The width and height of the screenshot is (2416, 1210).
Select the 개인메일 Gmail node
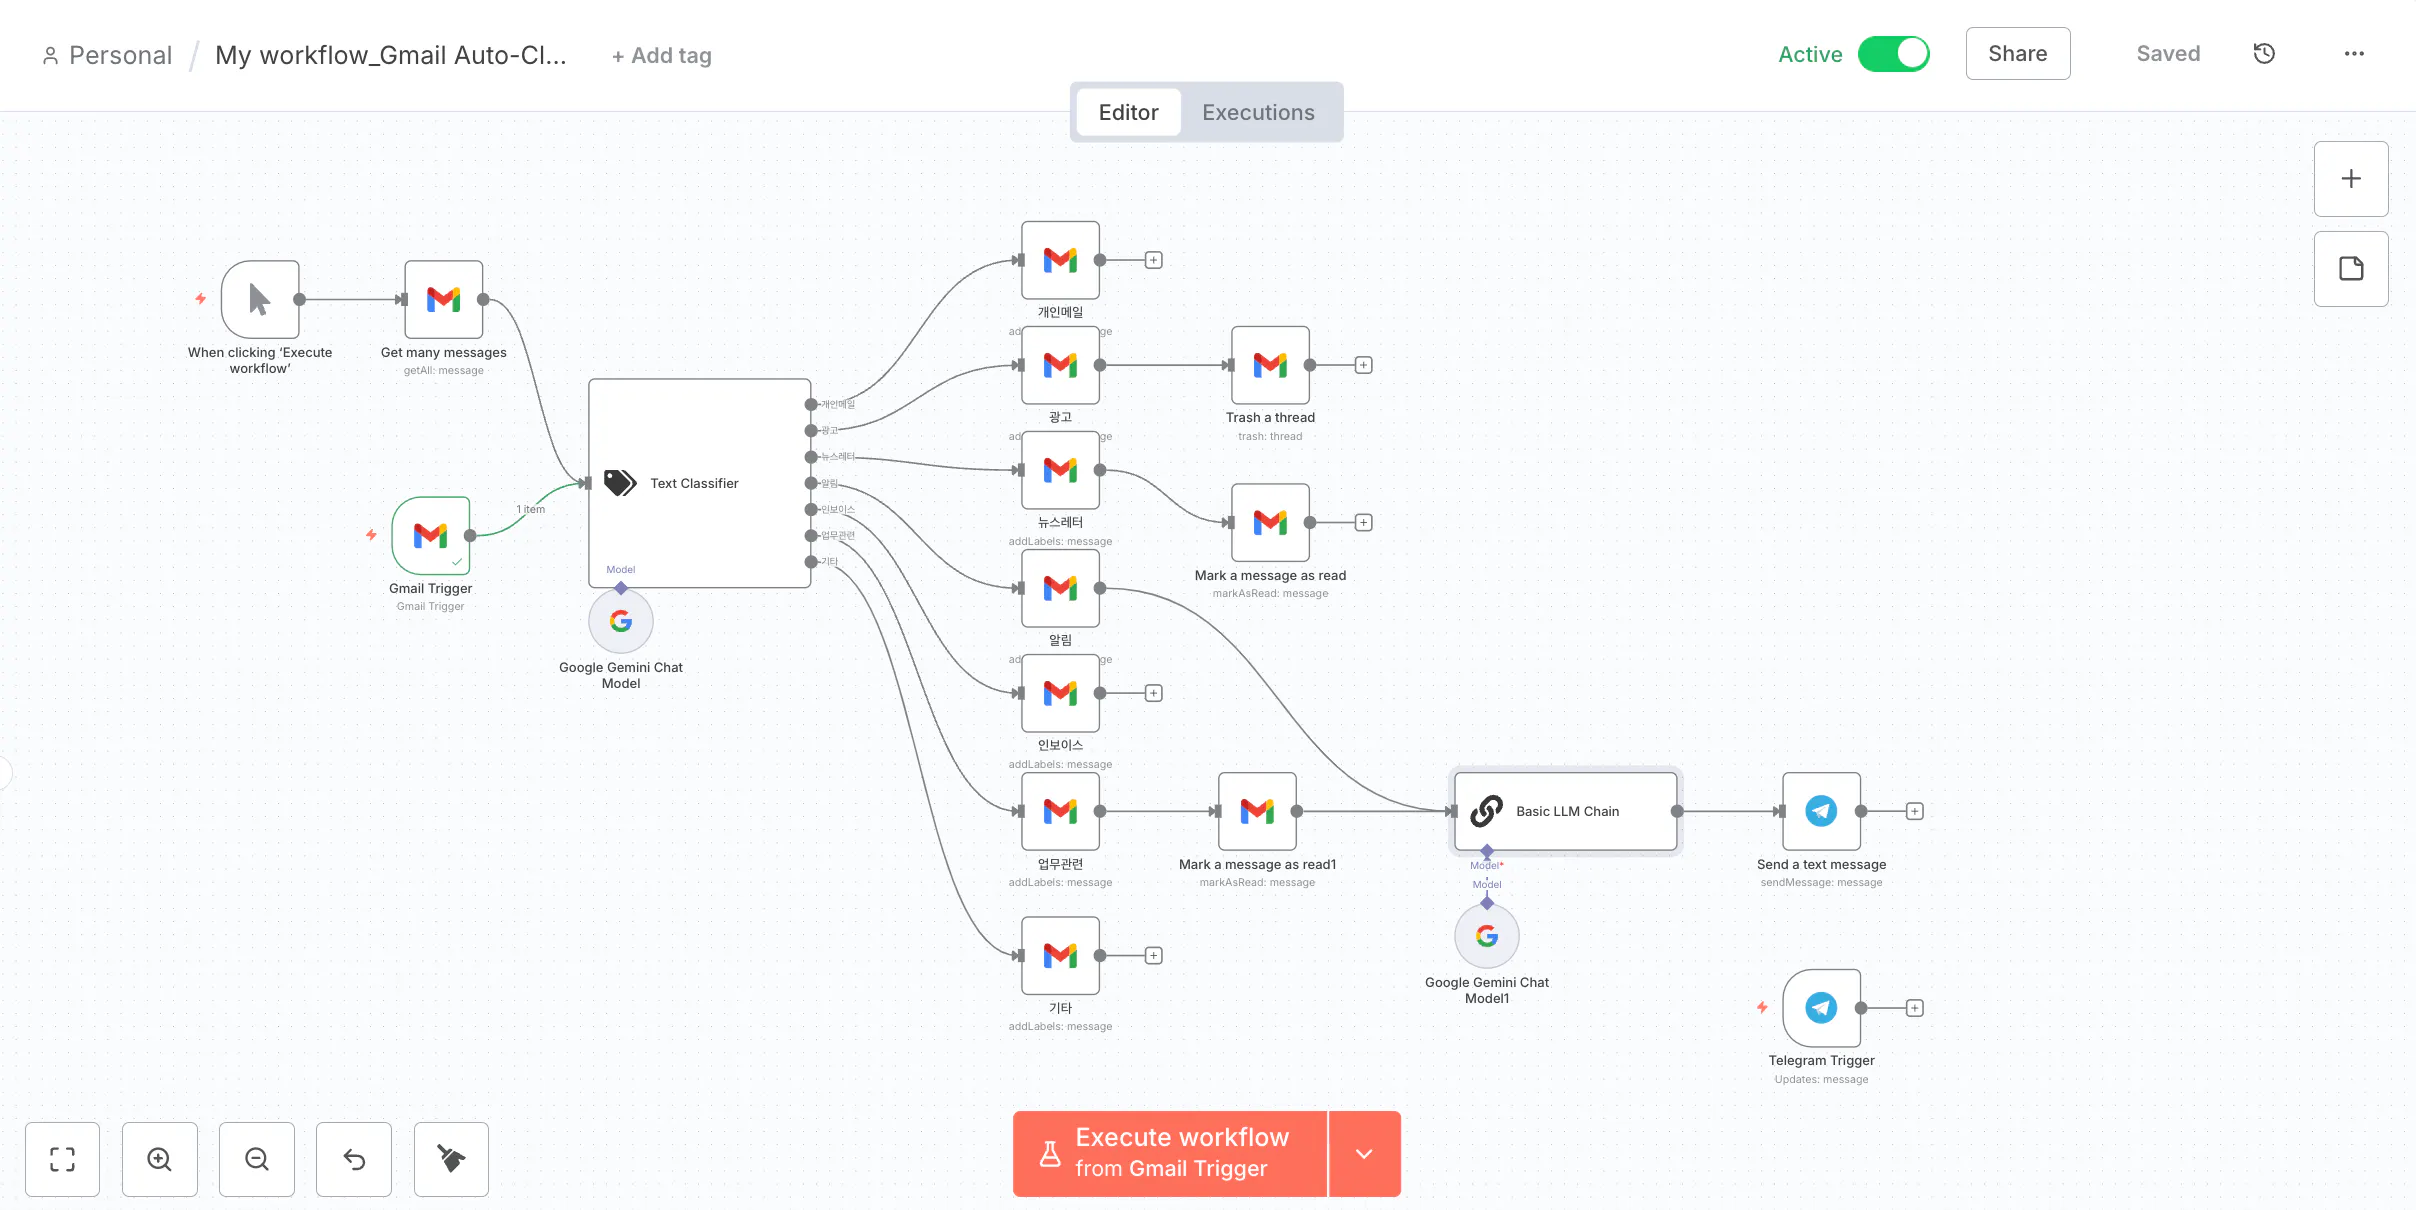click(1060, 260)
